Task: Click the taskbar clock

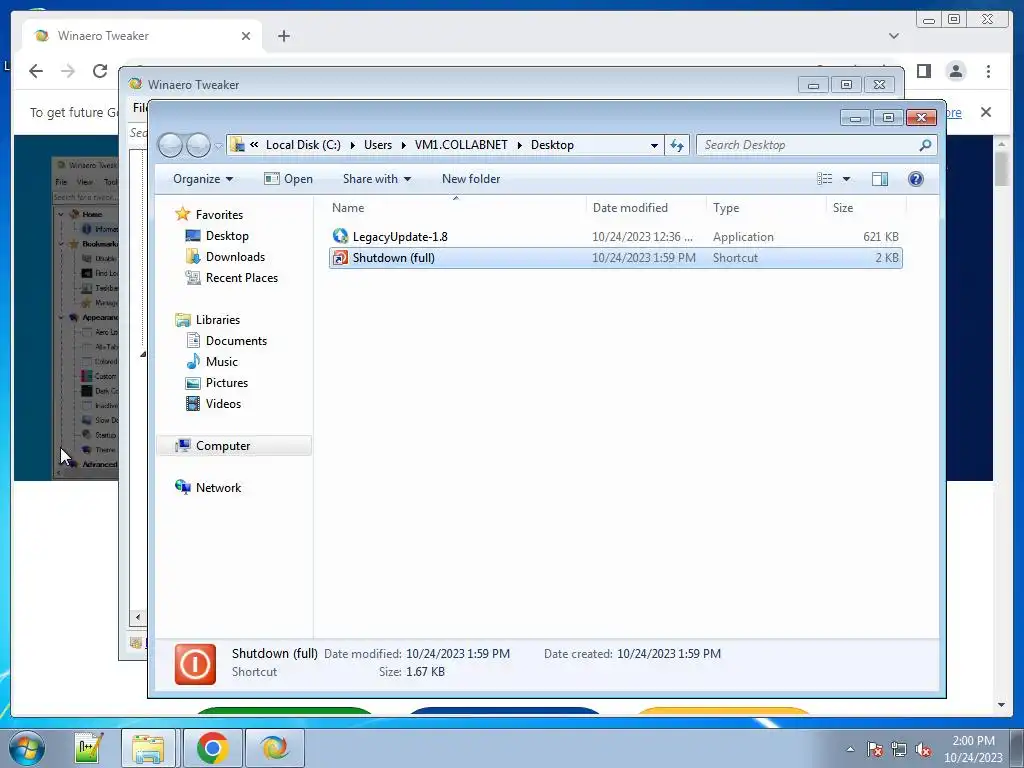Action: click(973, 749)
